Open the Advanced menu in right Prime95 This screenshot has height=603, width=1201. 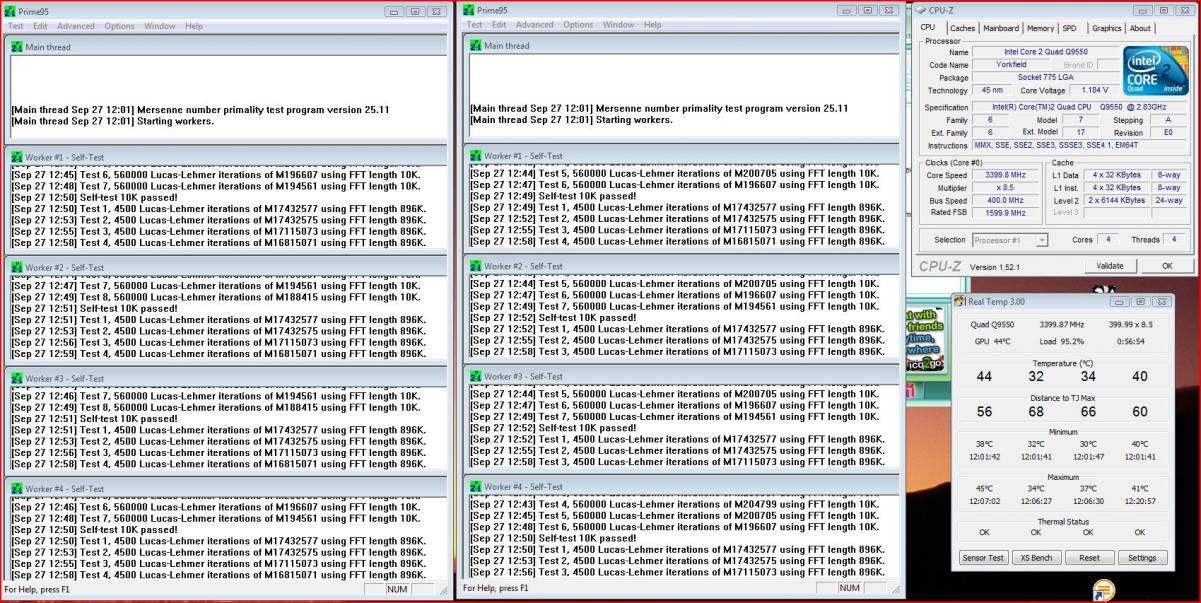534,24
